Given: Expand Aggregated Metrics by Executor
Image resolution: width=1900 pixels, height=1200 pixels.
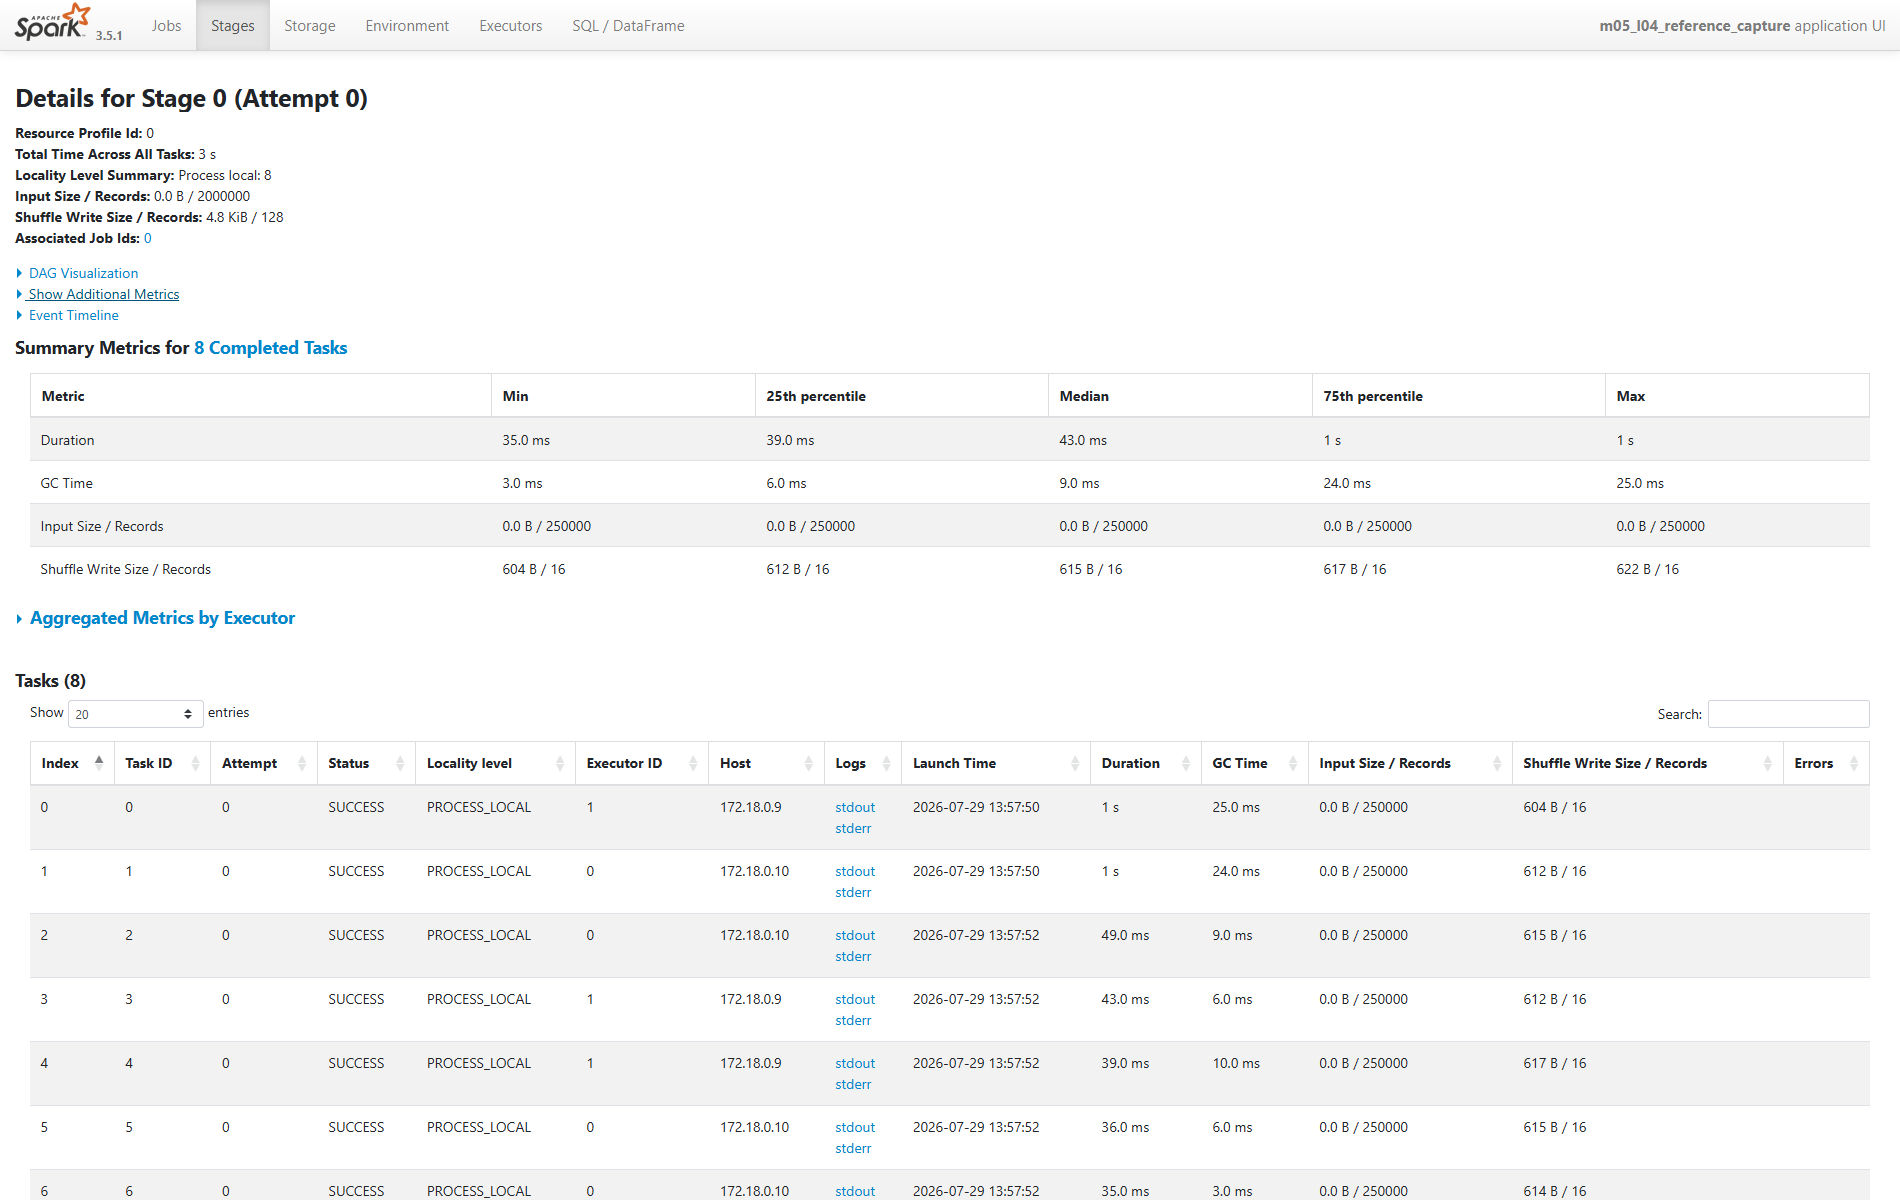Looking at the screenshot, I should pos(162,618).
